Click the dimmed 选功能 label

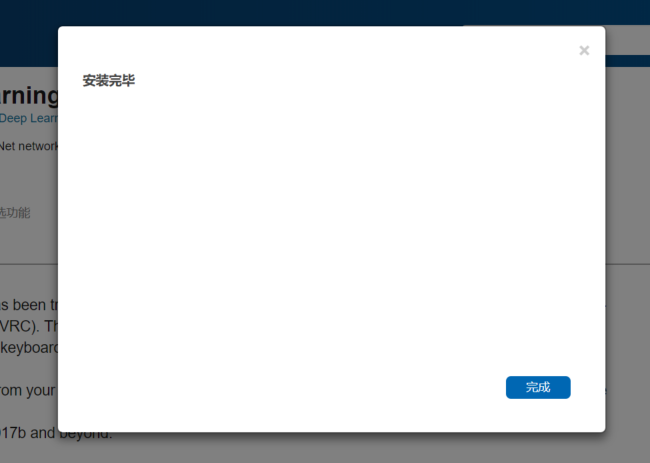pyautogui.click(x=15, y=213)
